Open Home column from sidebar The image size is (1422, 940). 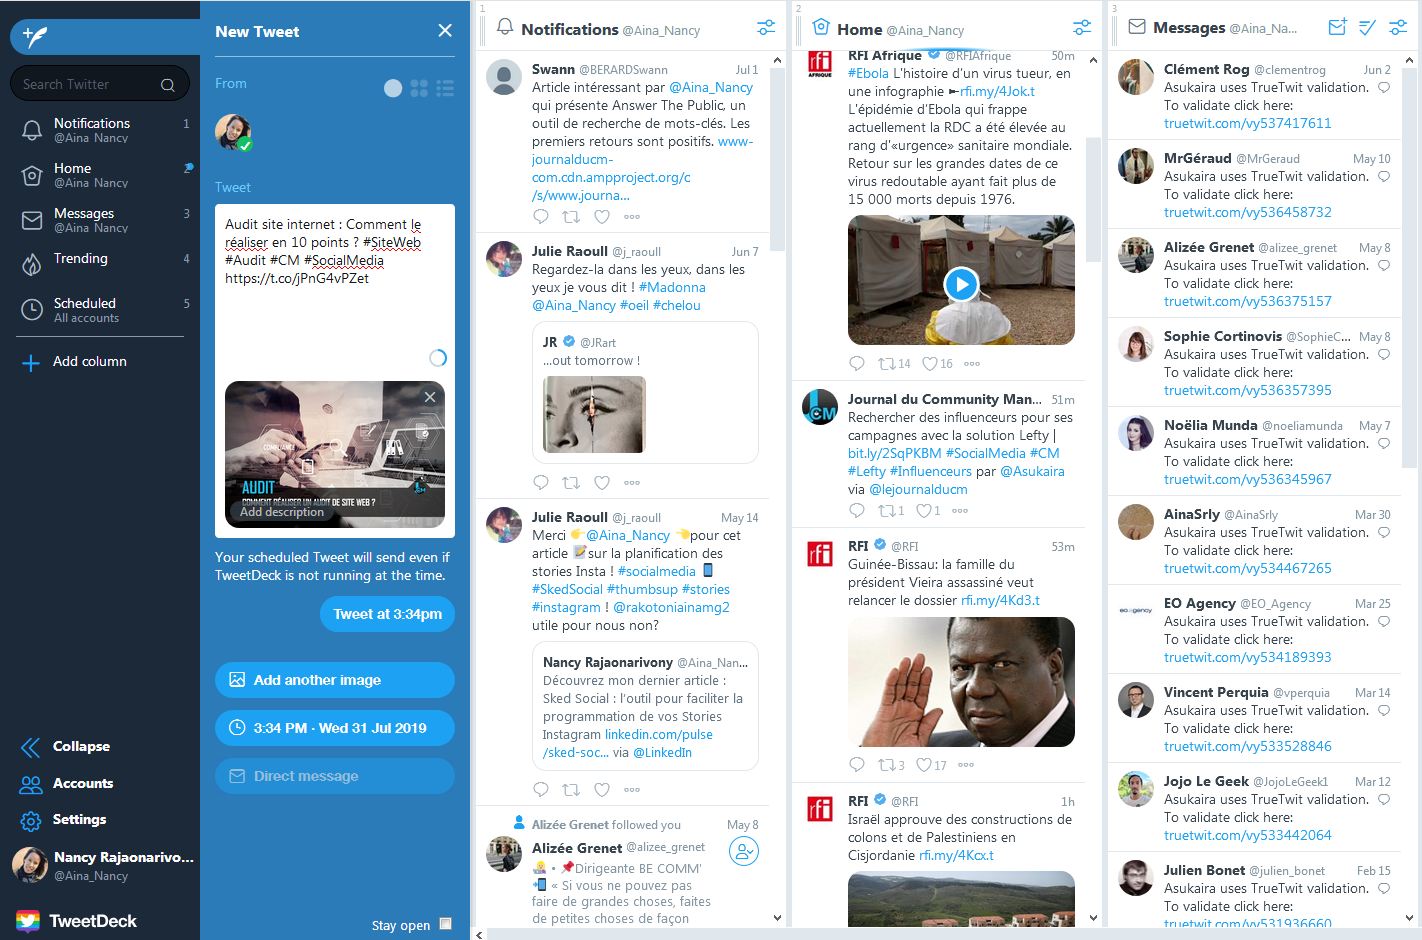[100, 174]
